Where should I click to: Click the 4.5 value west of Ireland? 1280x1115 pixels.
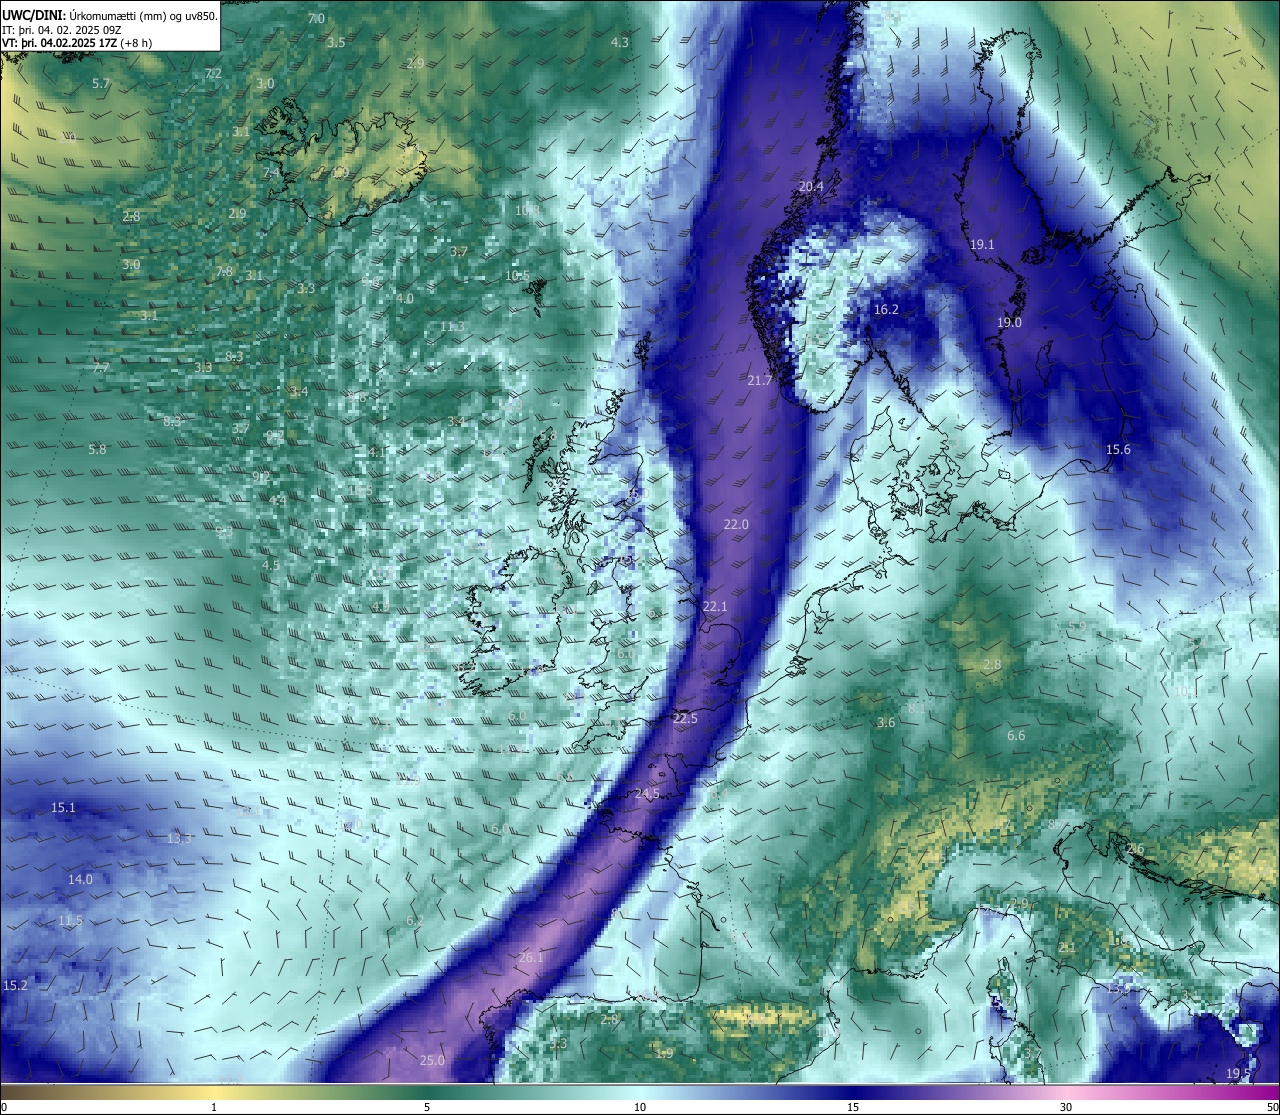[271, 565]
